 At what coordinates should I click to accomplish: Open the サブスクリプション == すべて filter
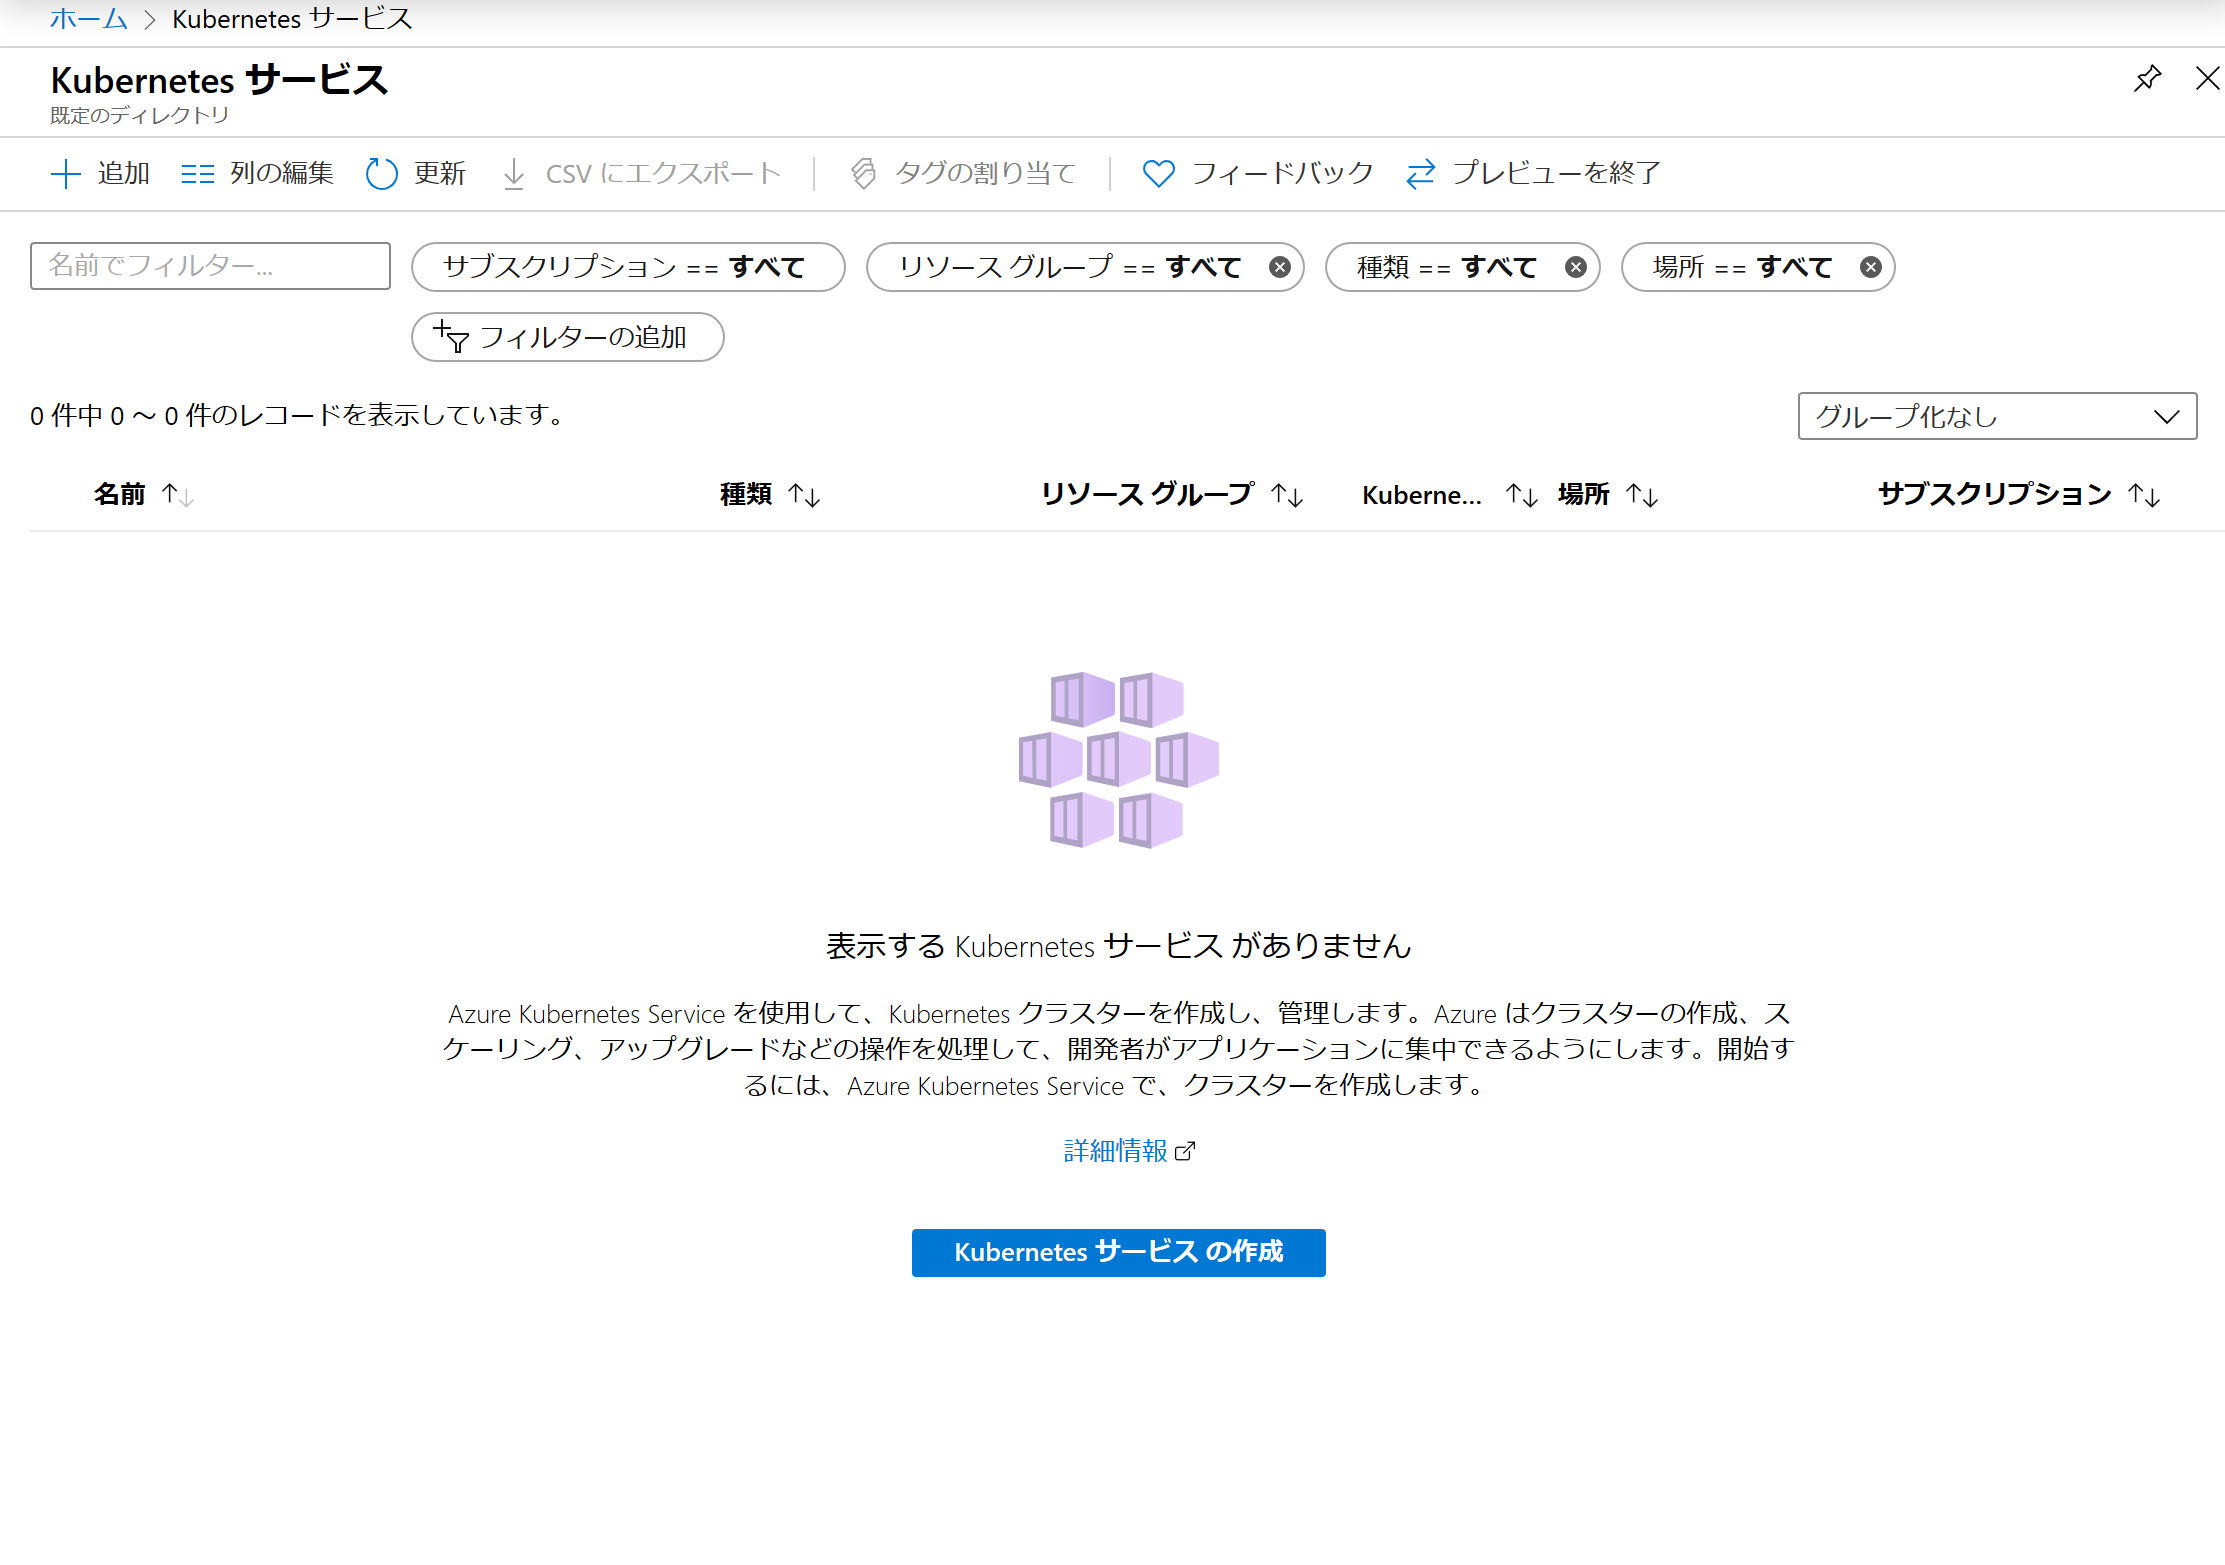tap(628, 267)
